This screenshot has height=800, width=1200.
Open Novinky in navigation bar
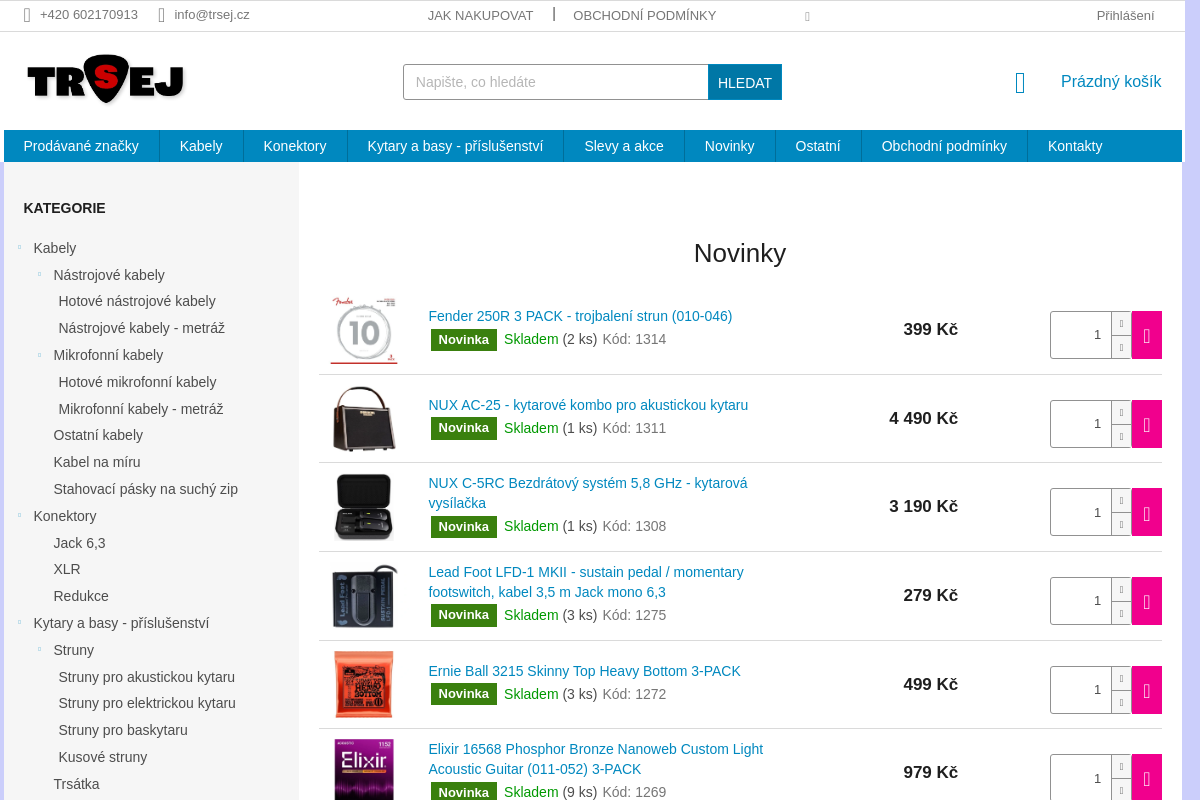[x=730, y=146]
